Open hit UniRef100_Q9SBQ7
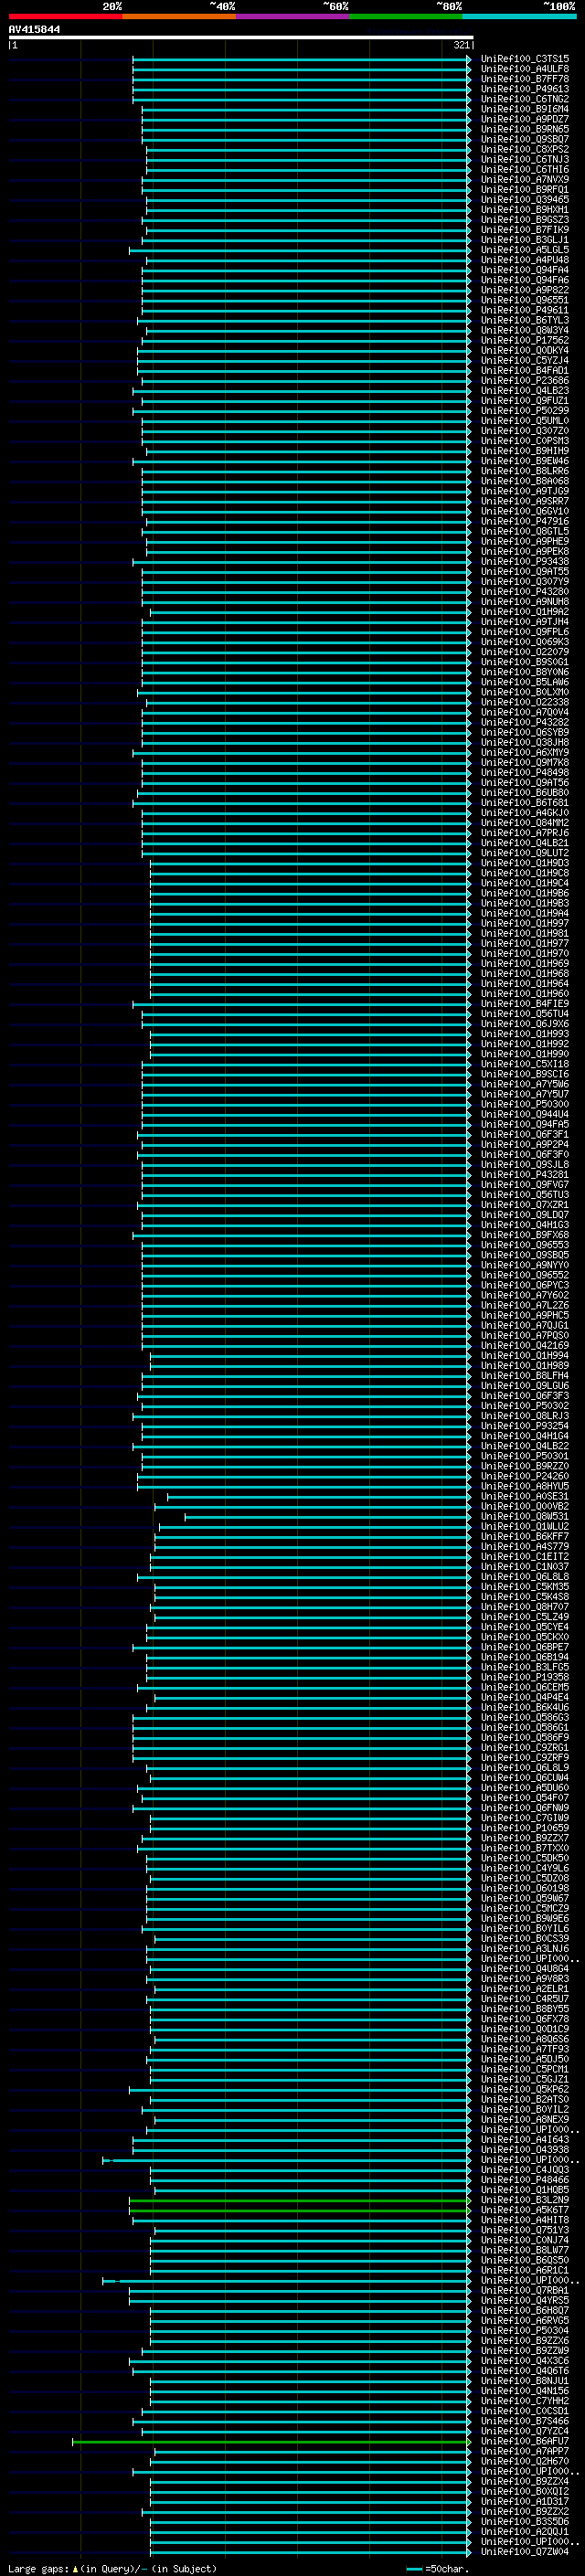The height and width of the screenshot is (2576, 585). (525, 139)
